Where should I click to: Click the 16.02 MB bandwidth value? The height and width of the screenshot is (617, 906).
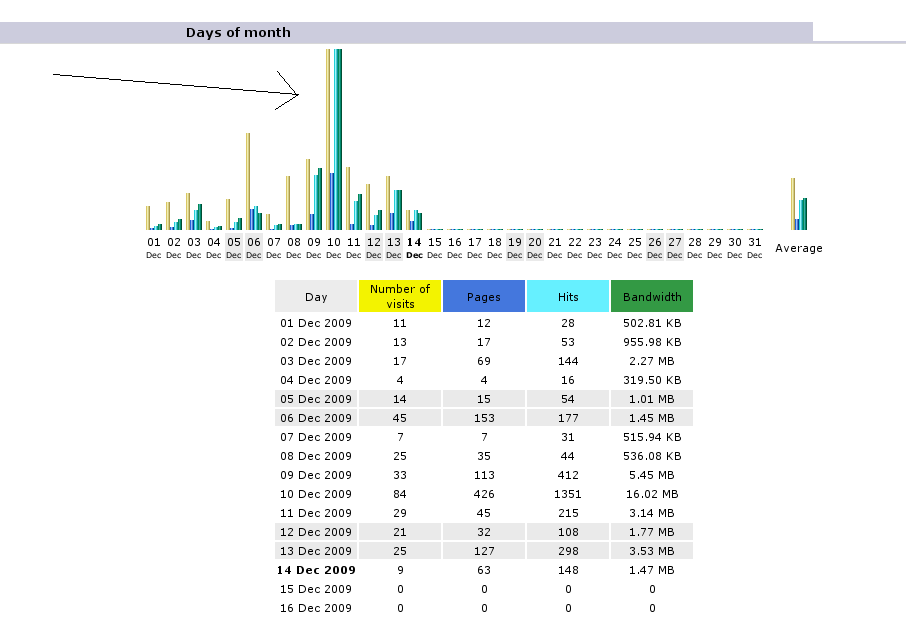click(652, 495)
